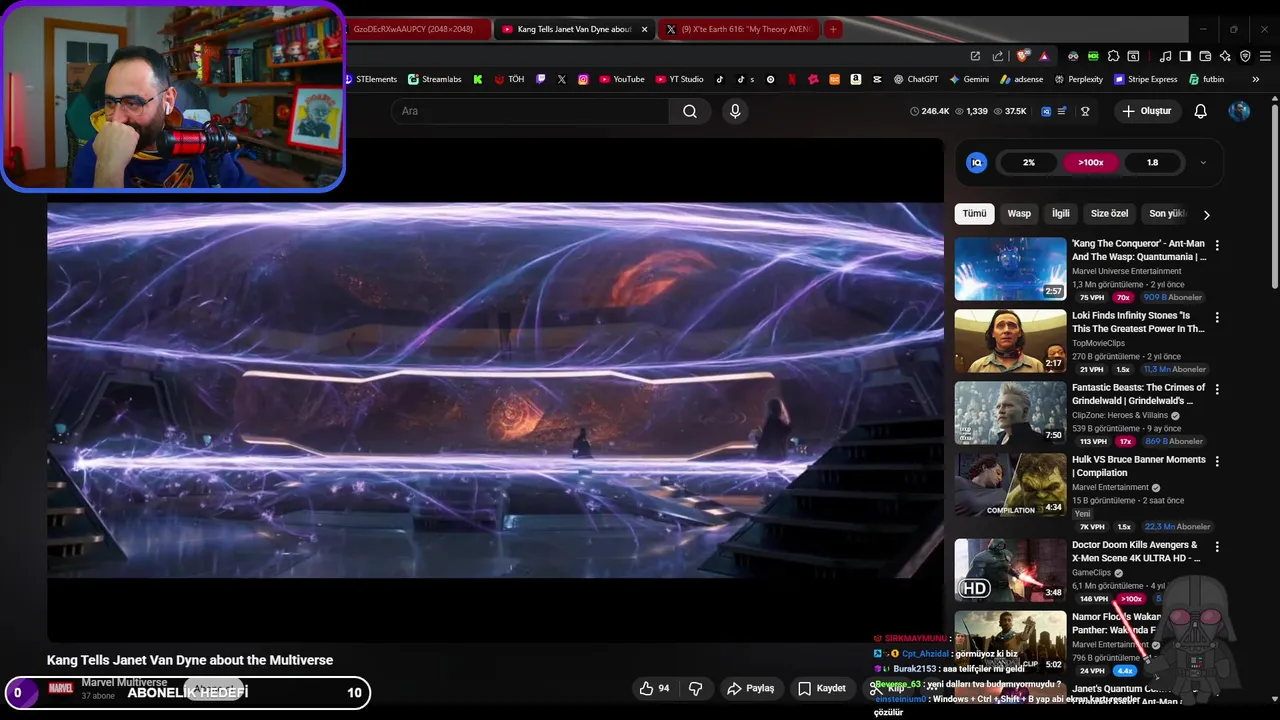Click the vidIQ blue logo icon

977,162
